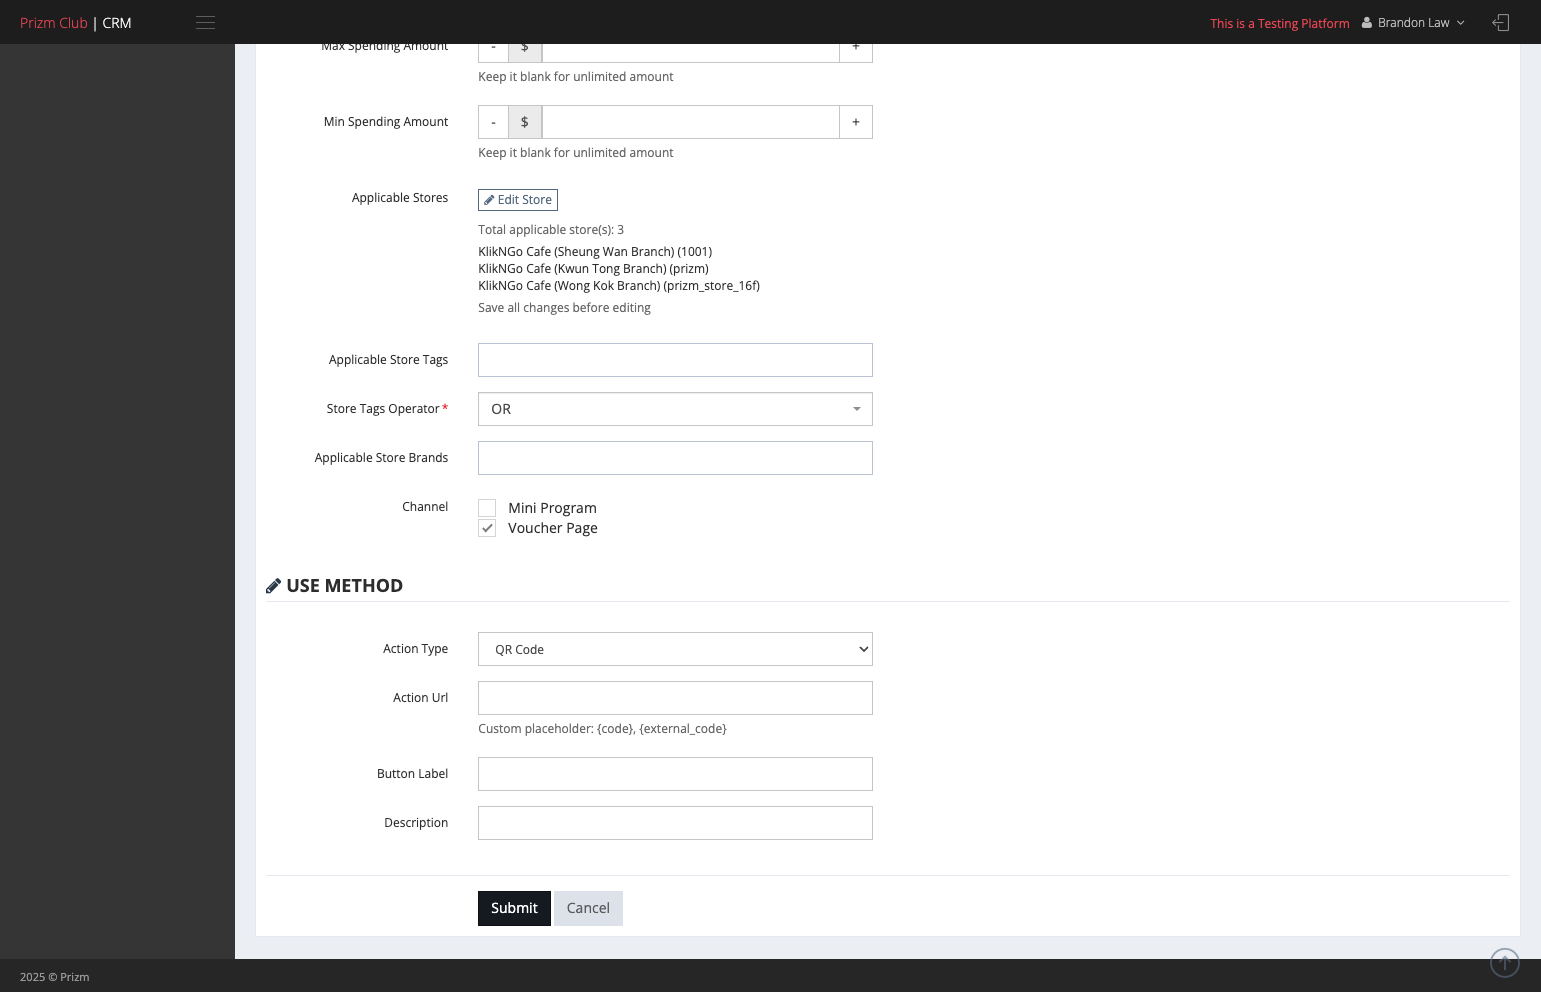Uncheck the Voucher Page channel checkbox
Screen dimensions: 1541x992
487,528
